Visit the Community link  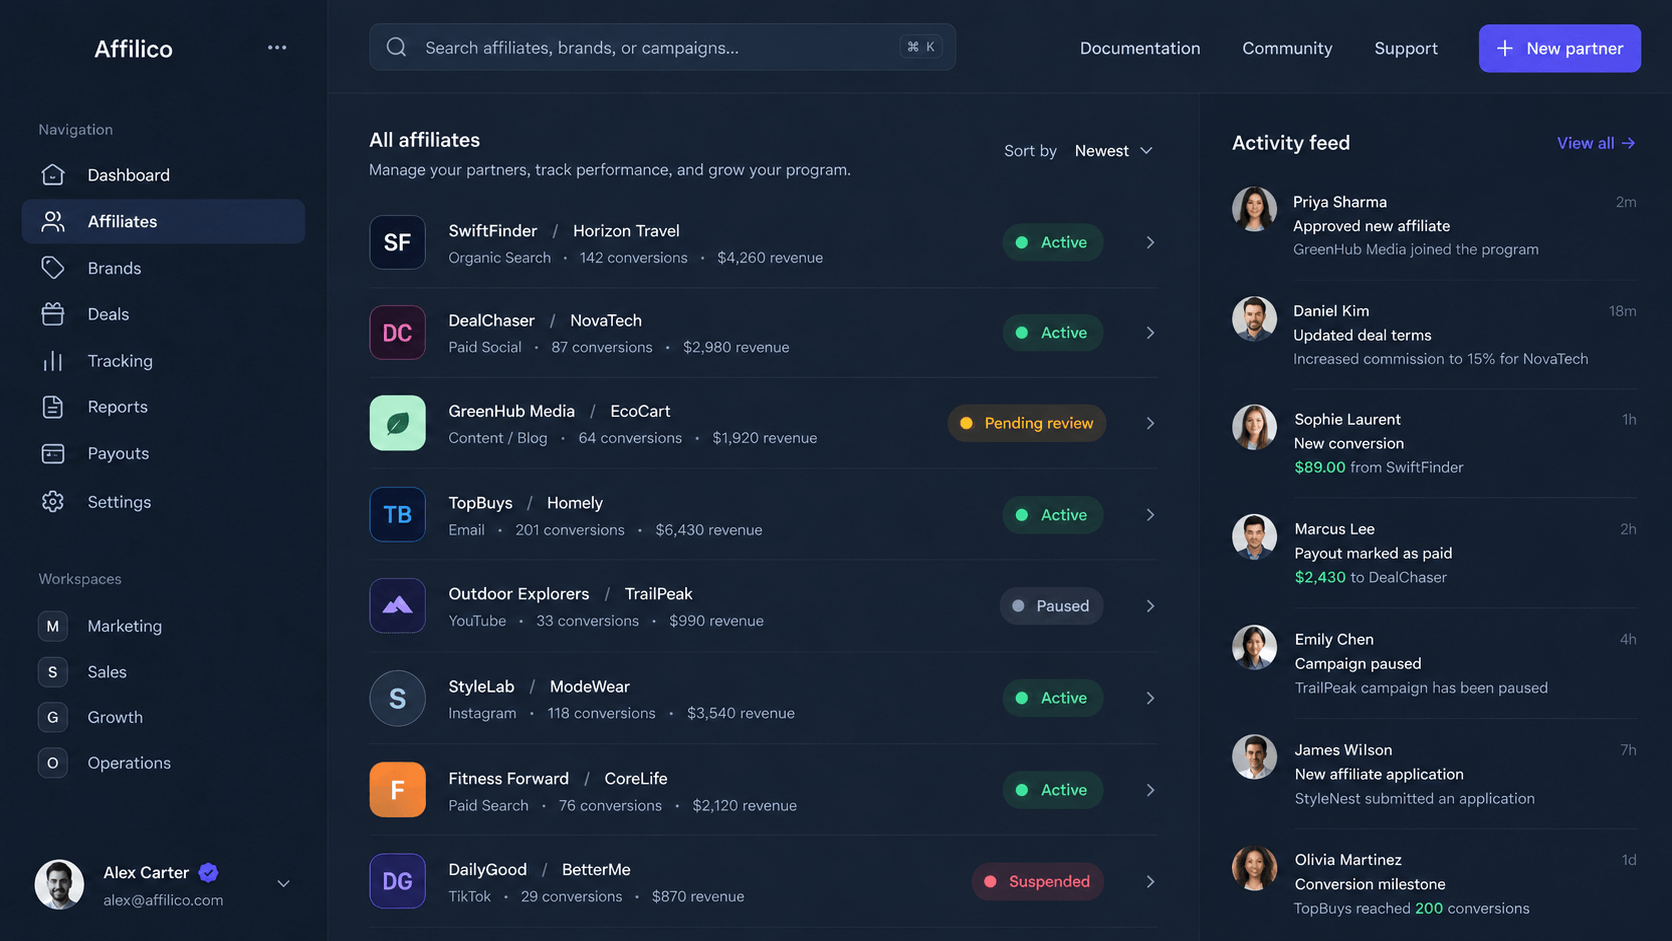click(x=1287, y=48)
